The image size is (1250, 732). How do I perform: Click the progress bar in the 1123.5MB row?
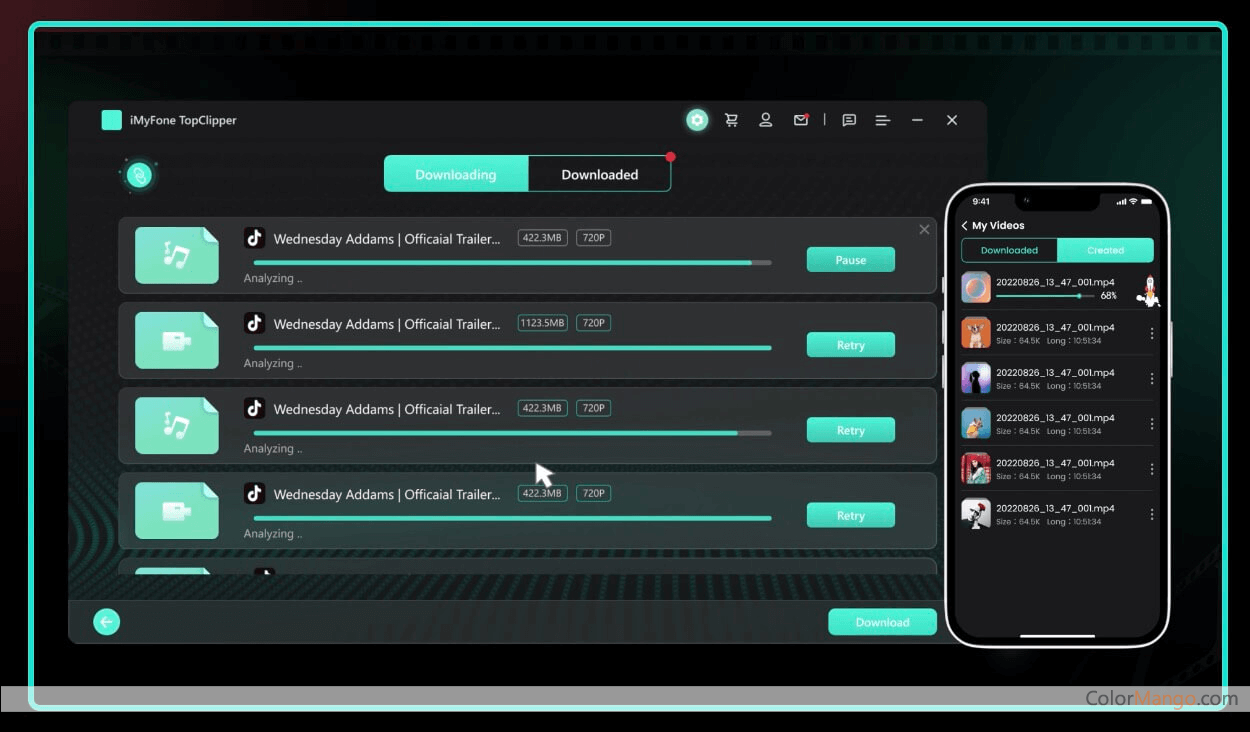(512, 348)
